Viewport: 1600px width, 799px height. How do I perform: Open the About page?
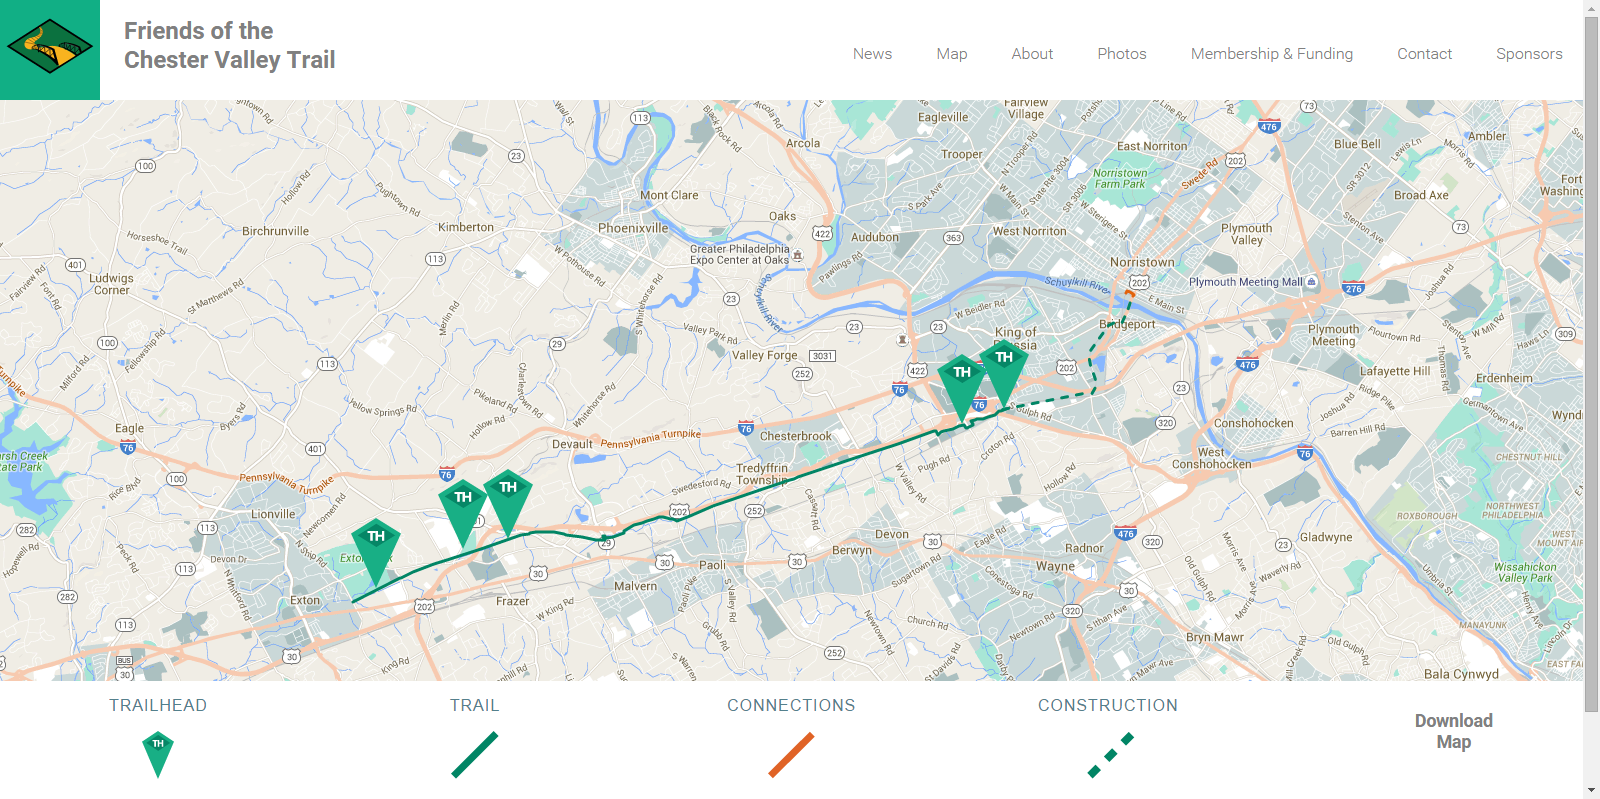(x=1032, y=54)
